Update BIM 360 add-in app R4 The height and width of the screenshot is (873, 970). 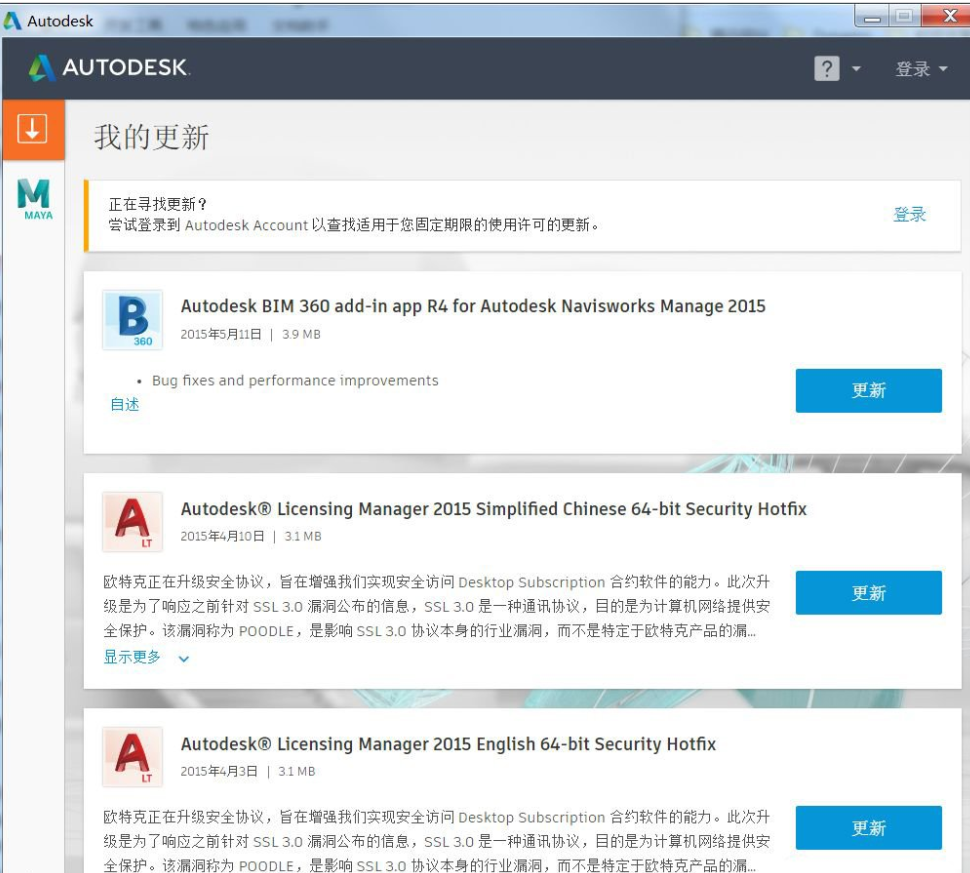[869, 390]
